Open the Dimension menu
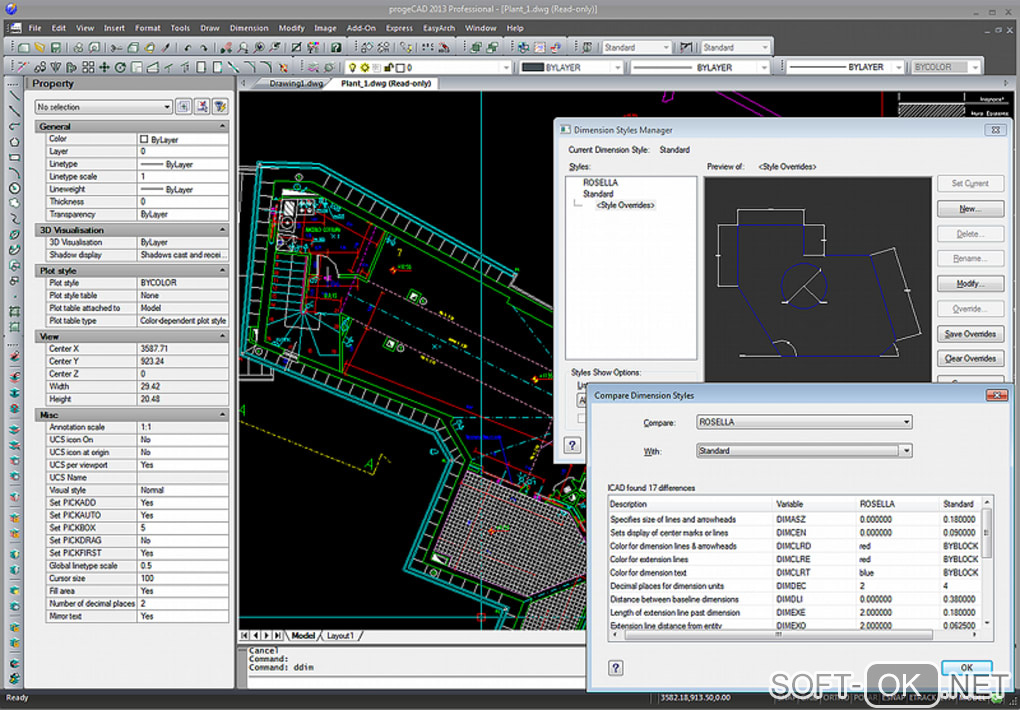Image resolution: width=1020 pixels, height=710 pixels. (x=248, y=28)
